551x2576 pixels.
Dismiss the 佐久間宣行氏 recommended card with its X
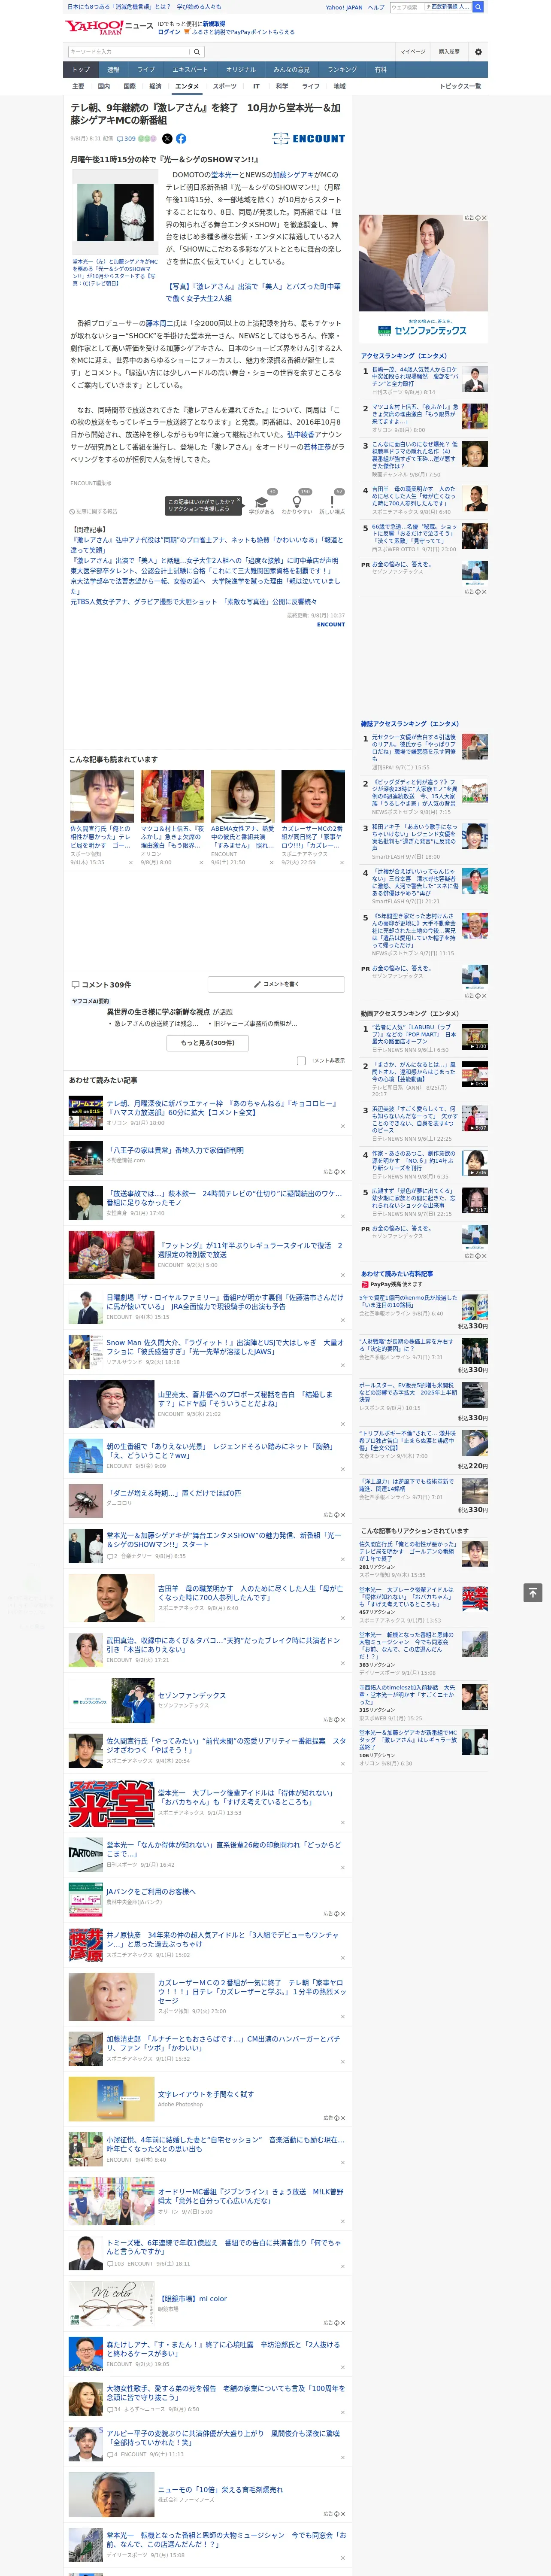[130, 862]
